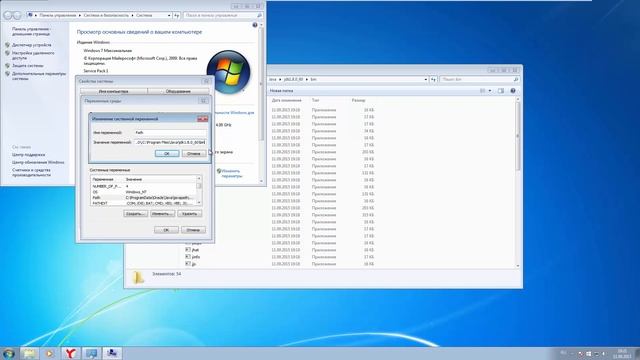Image resolution: width=640 pixels, height=360 pixels.
Task: Click the Control Panel forward arrow
Action: 17,16
